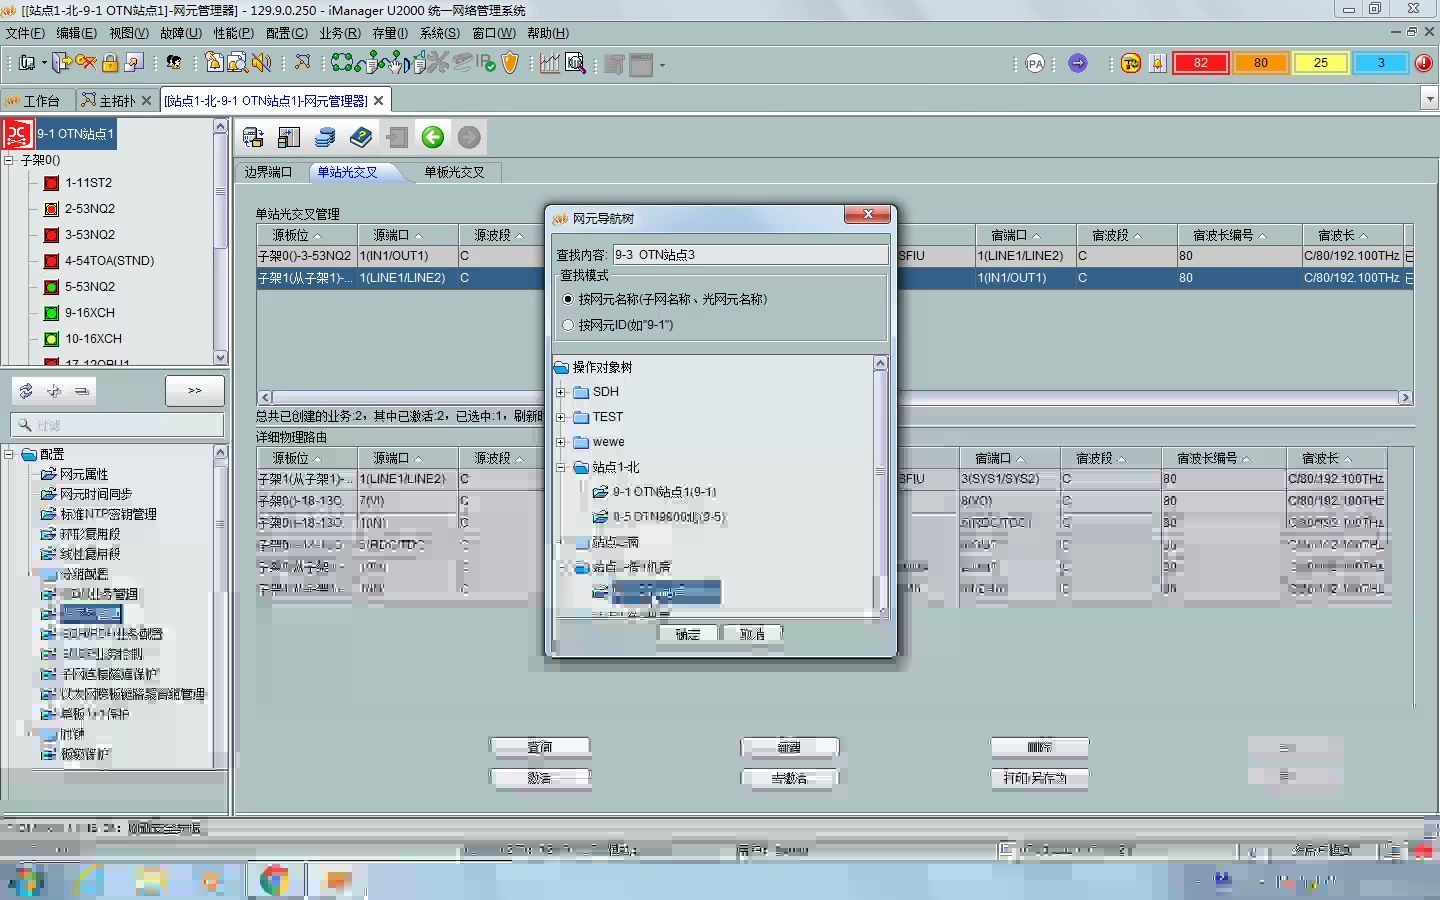The height and width of the screenshot is (900, 1440).
Task: Open the 故障(U) menu
Action: point(181,33)
